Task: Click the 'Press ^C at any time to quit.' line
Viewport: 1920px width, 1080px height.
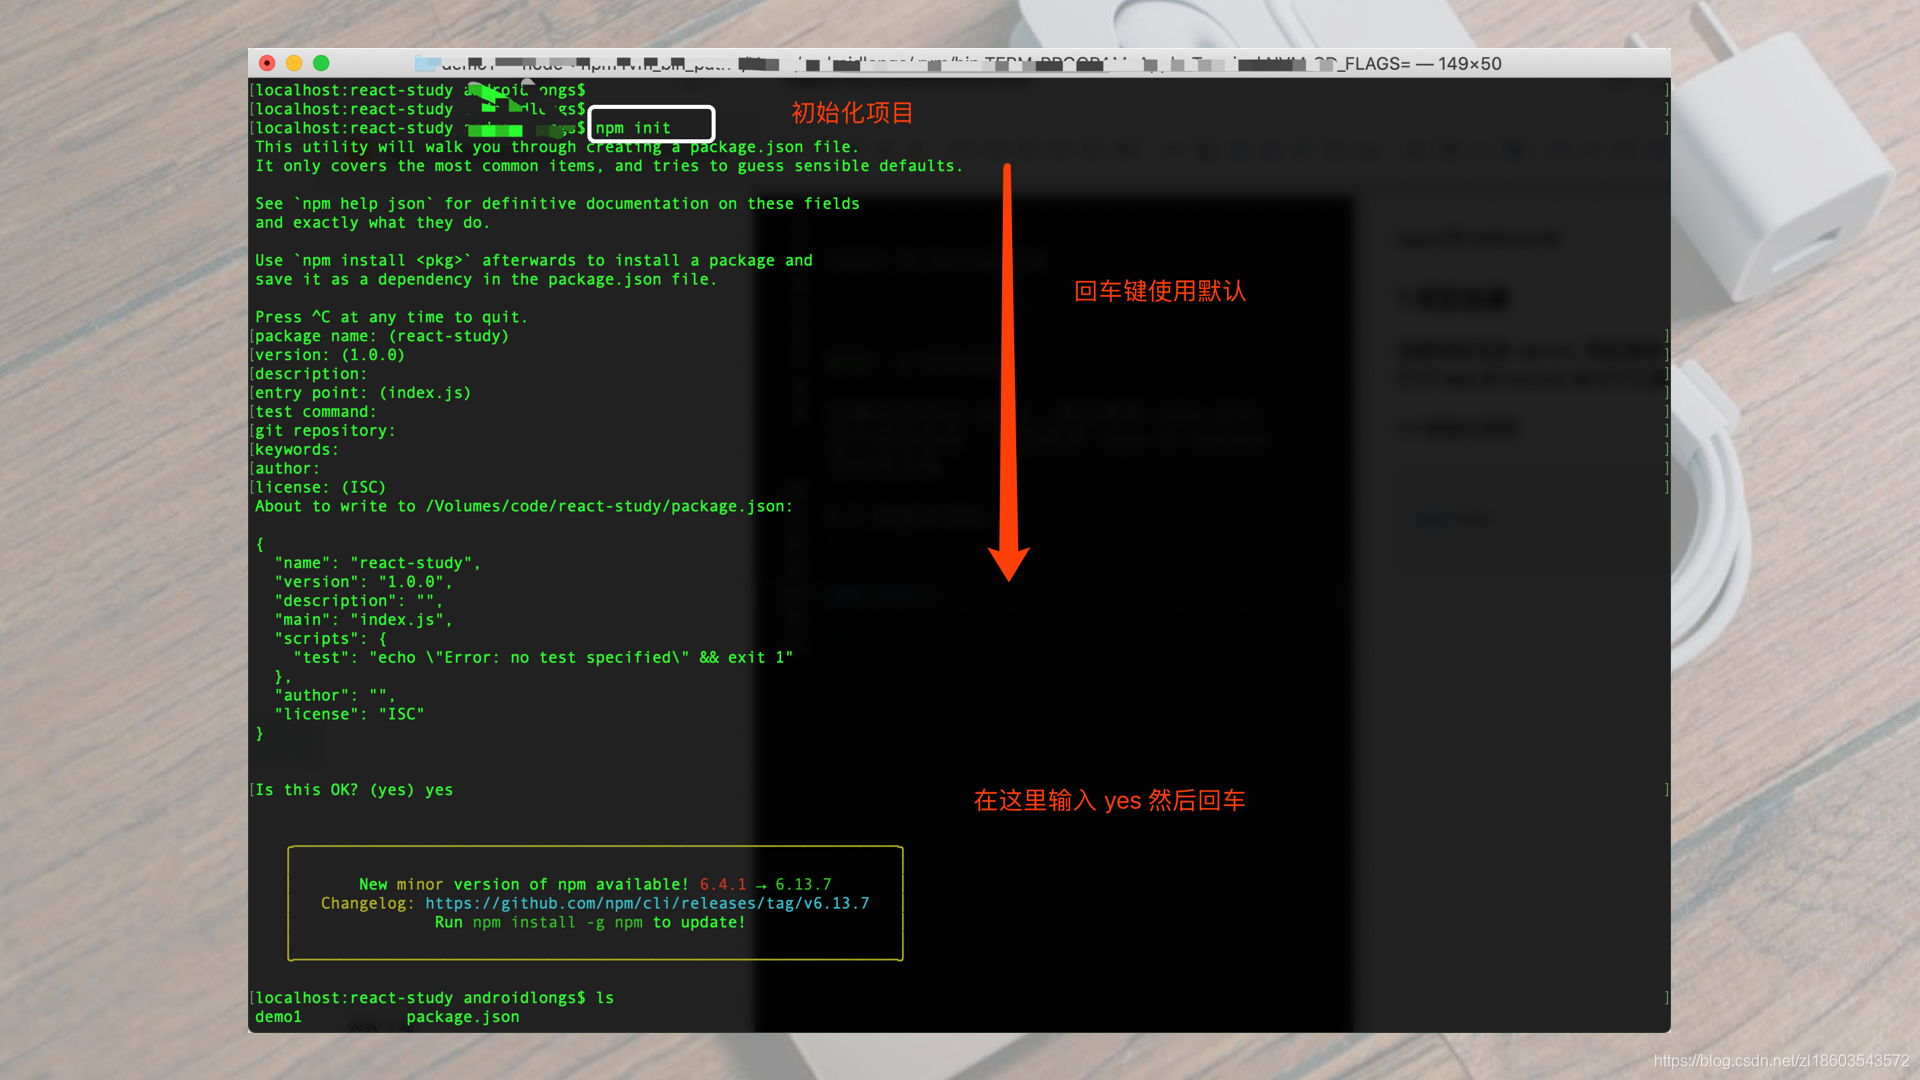Action: pyautogui.click(x=391, y=317)
